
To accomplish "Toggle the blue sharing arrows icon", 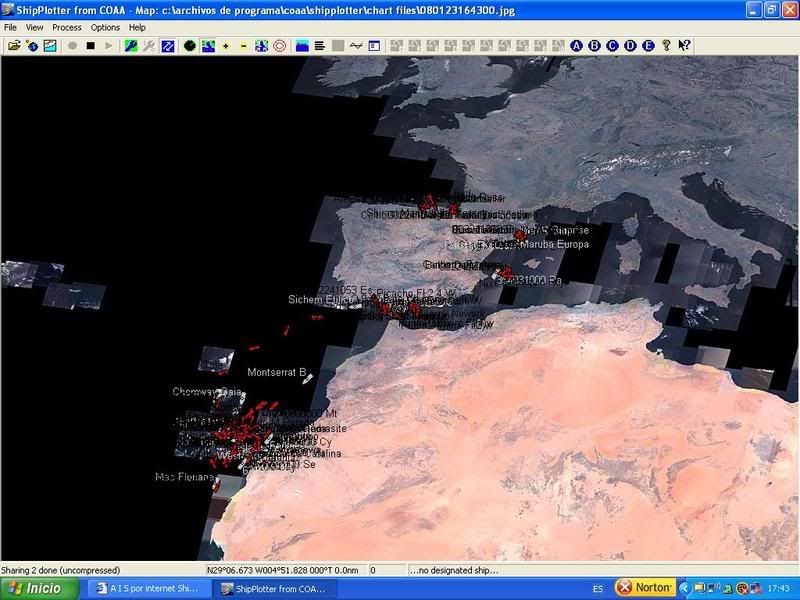I will [x=168, y=46].
